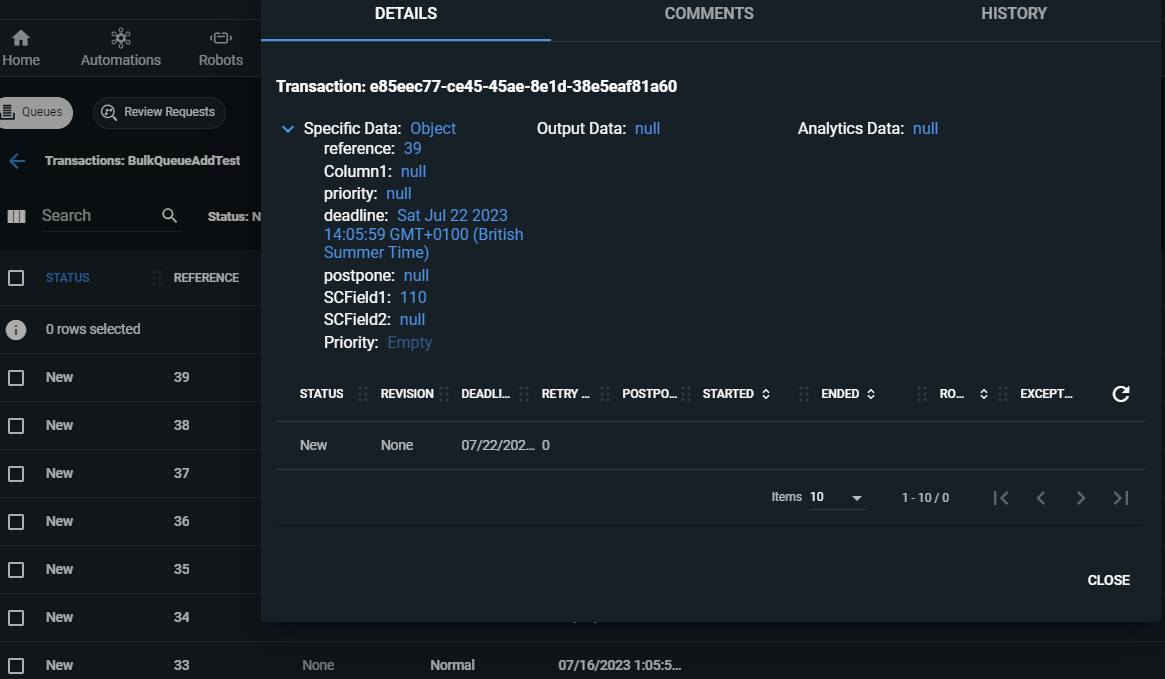Toggle the select-all checkbox in header

coord(16,278)
